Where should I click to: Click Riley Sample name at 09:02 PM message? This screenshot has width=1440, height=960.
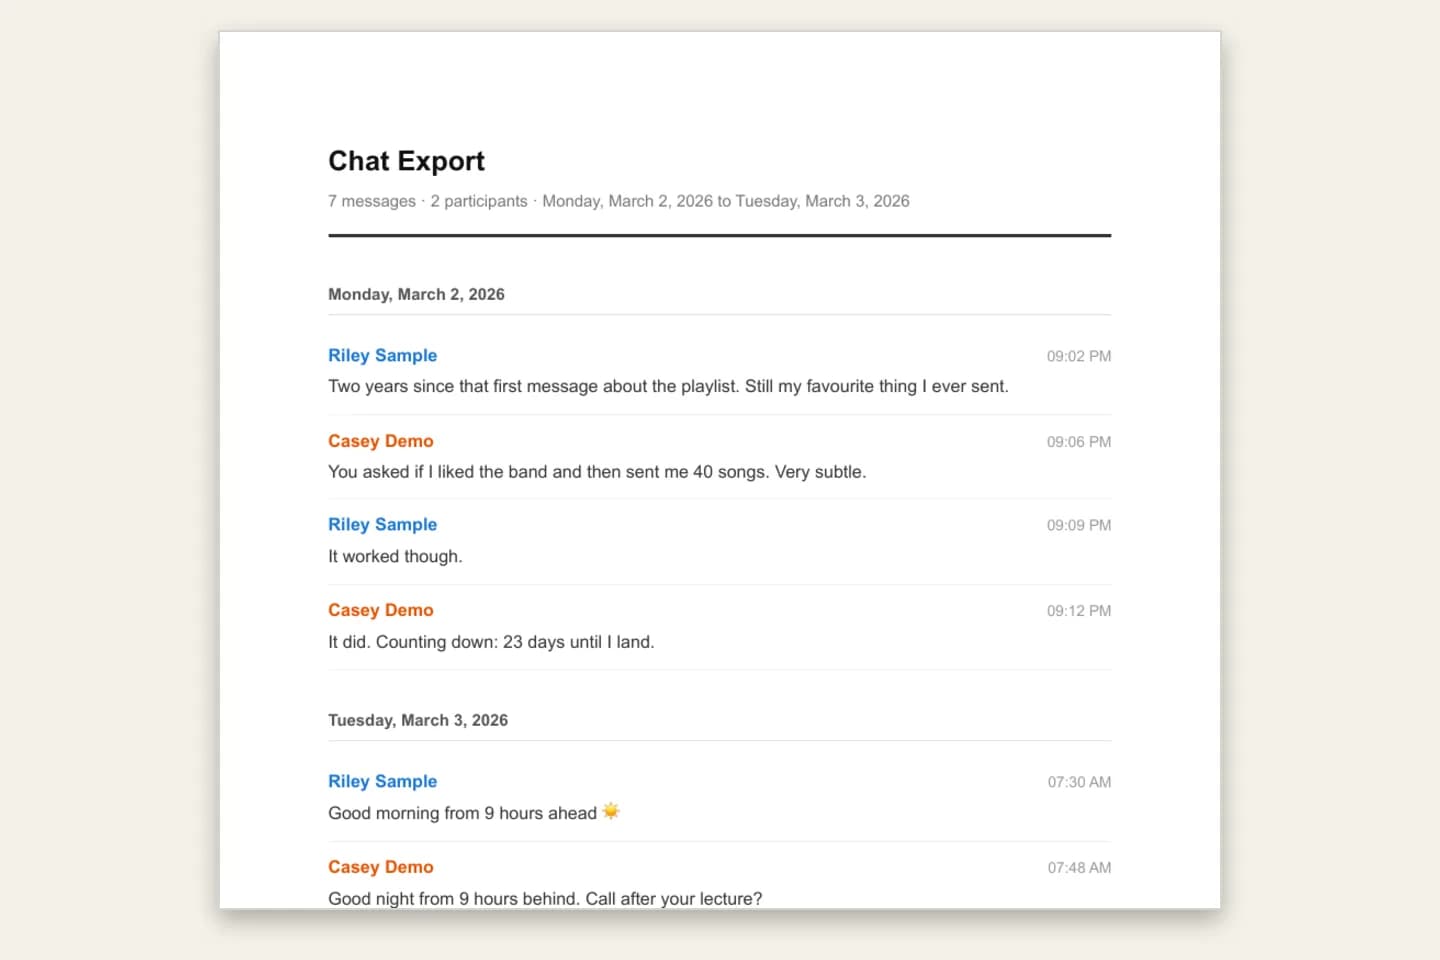(x=382, y=355)
